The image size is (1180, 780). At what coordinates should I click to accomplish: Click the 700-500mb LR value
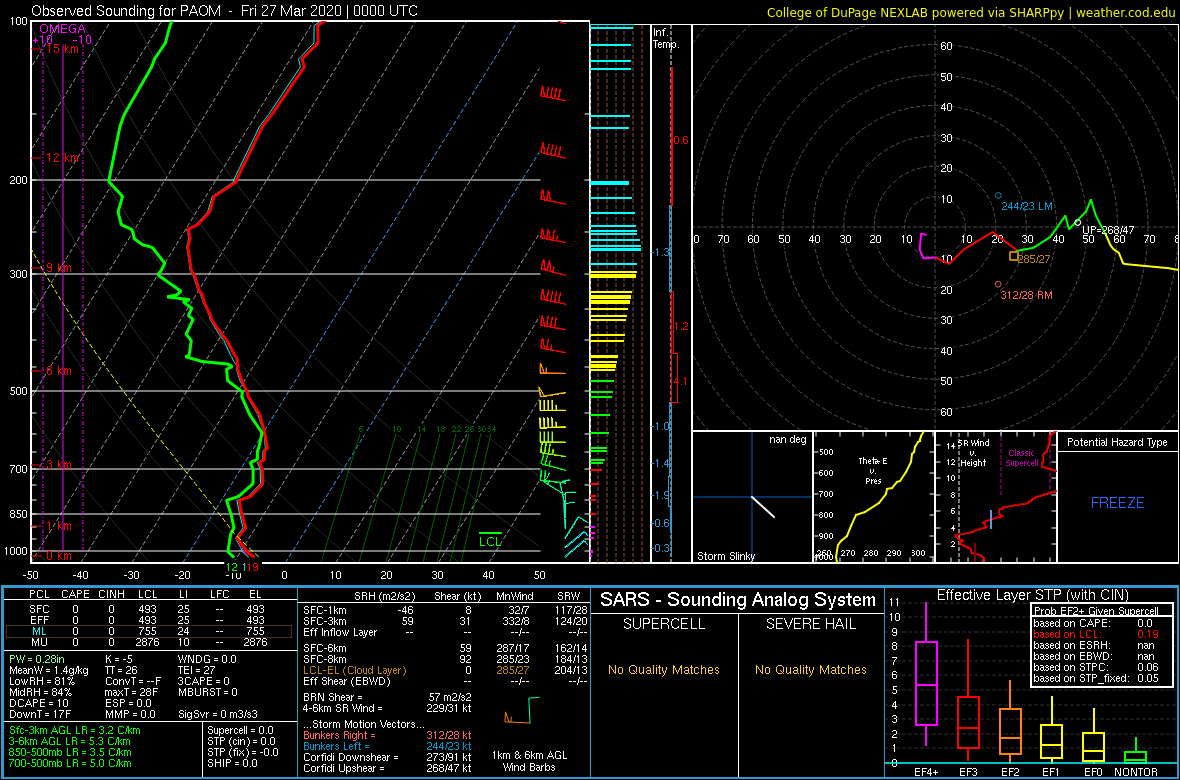[x=71, y=763]
